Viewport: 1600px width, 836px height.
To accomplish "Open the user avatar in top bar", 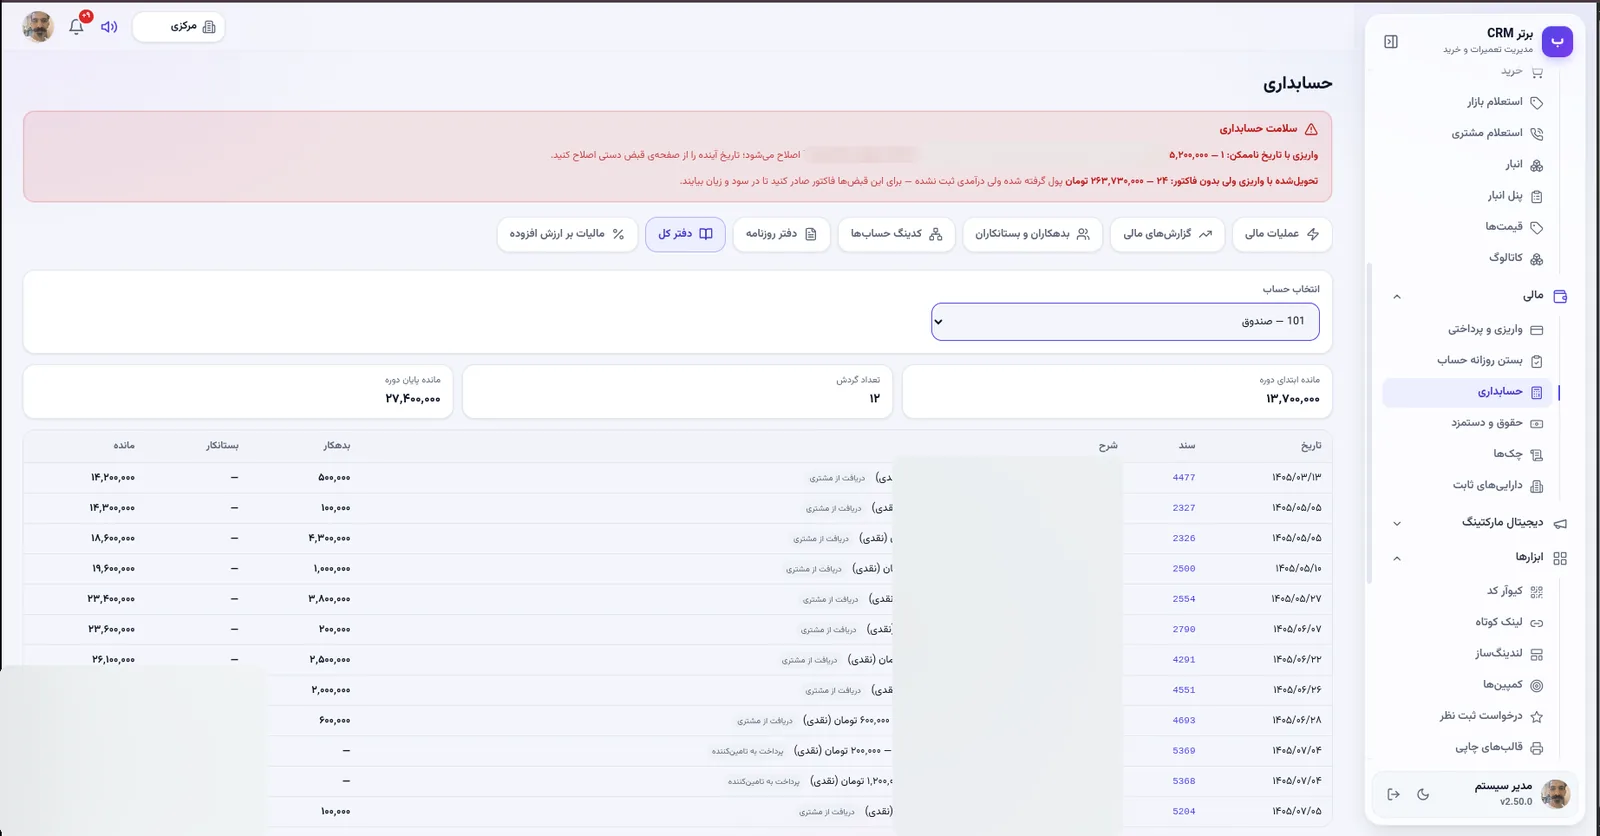I will pos(38,27).
